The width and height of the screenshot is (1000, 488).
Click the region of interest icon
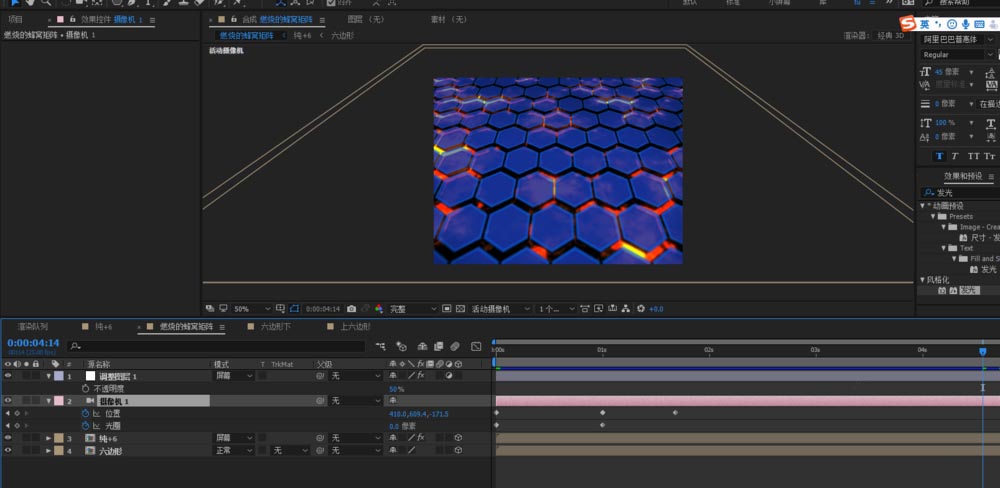pos(445,309)
